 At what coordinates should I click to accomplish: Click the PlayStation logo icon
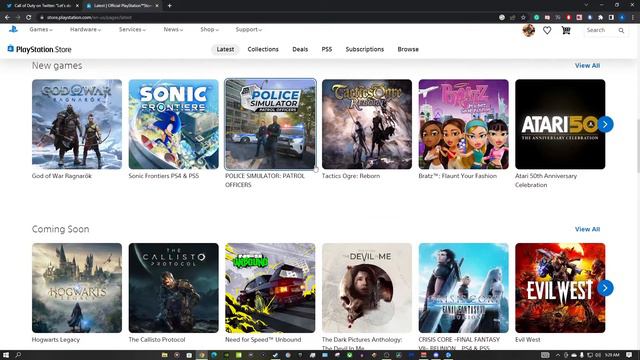click(13, 29)
